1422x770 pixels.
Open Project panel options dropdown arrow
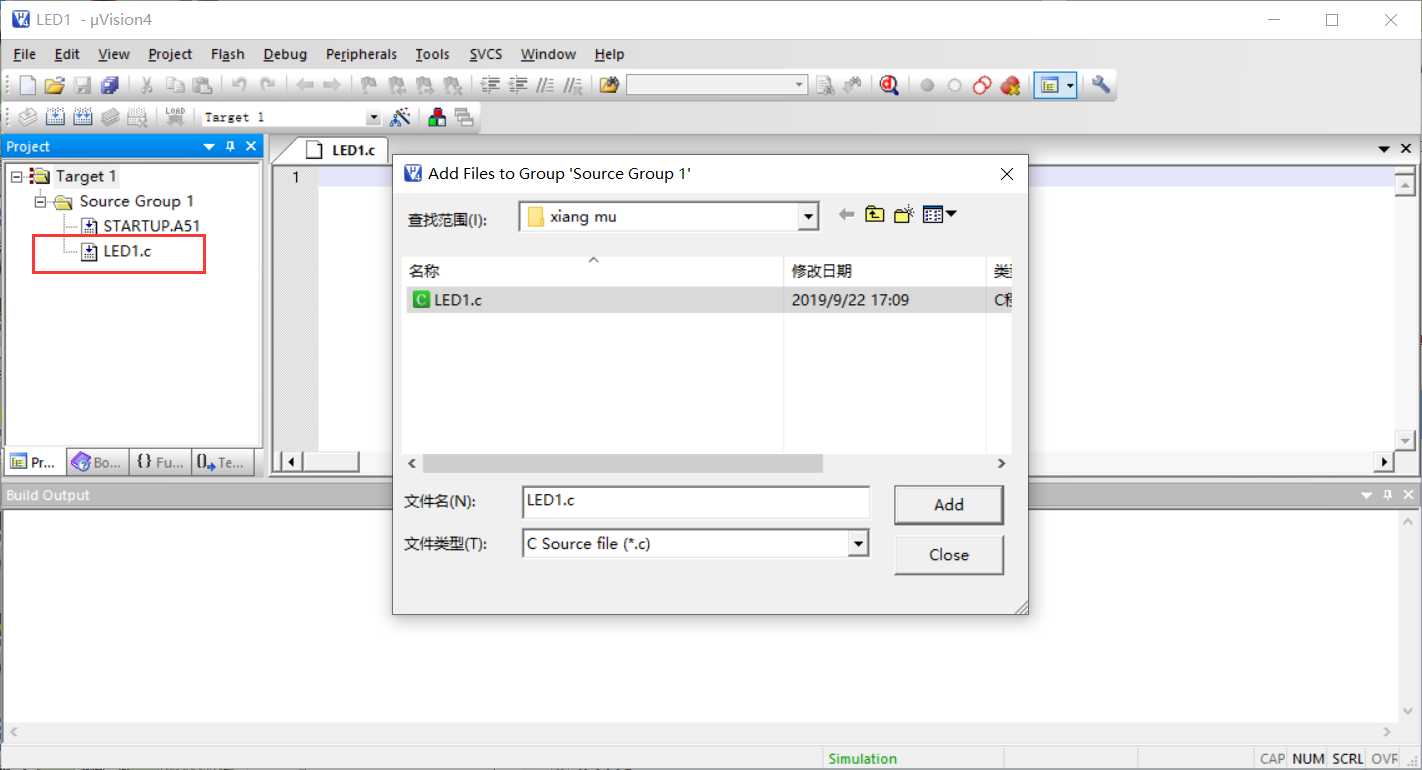coord(209,146)
